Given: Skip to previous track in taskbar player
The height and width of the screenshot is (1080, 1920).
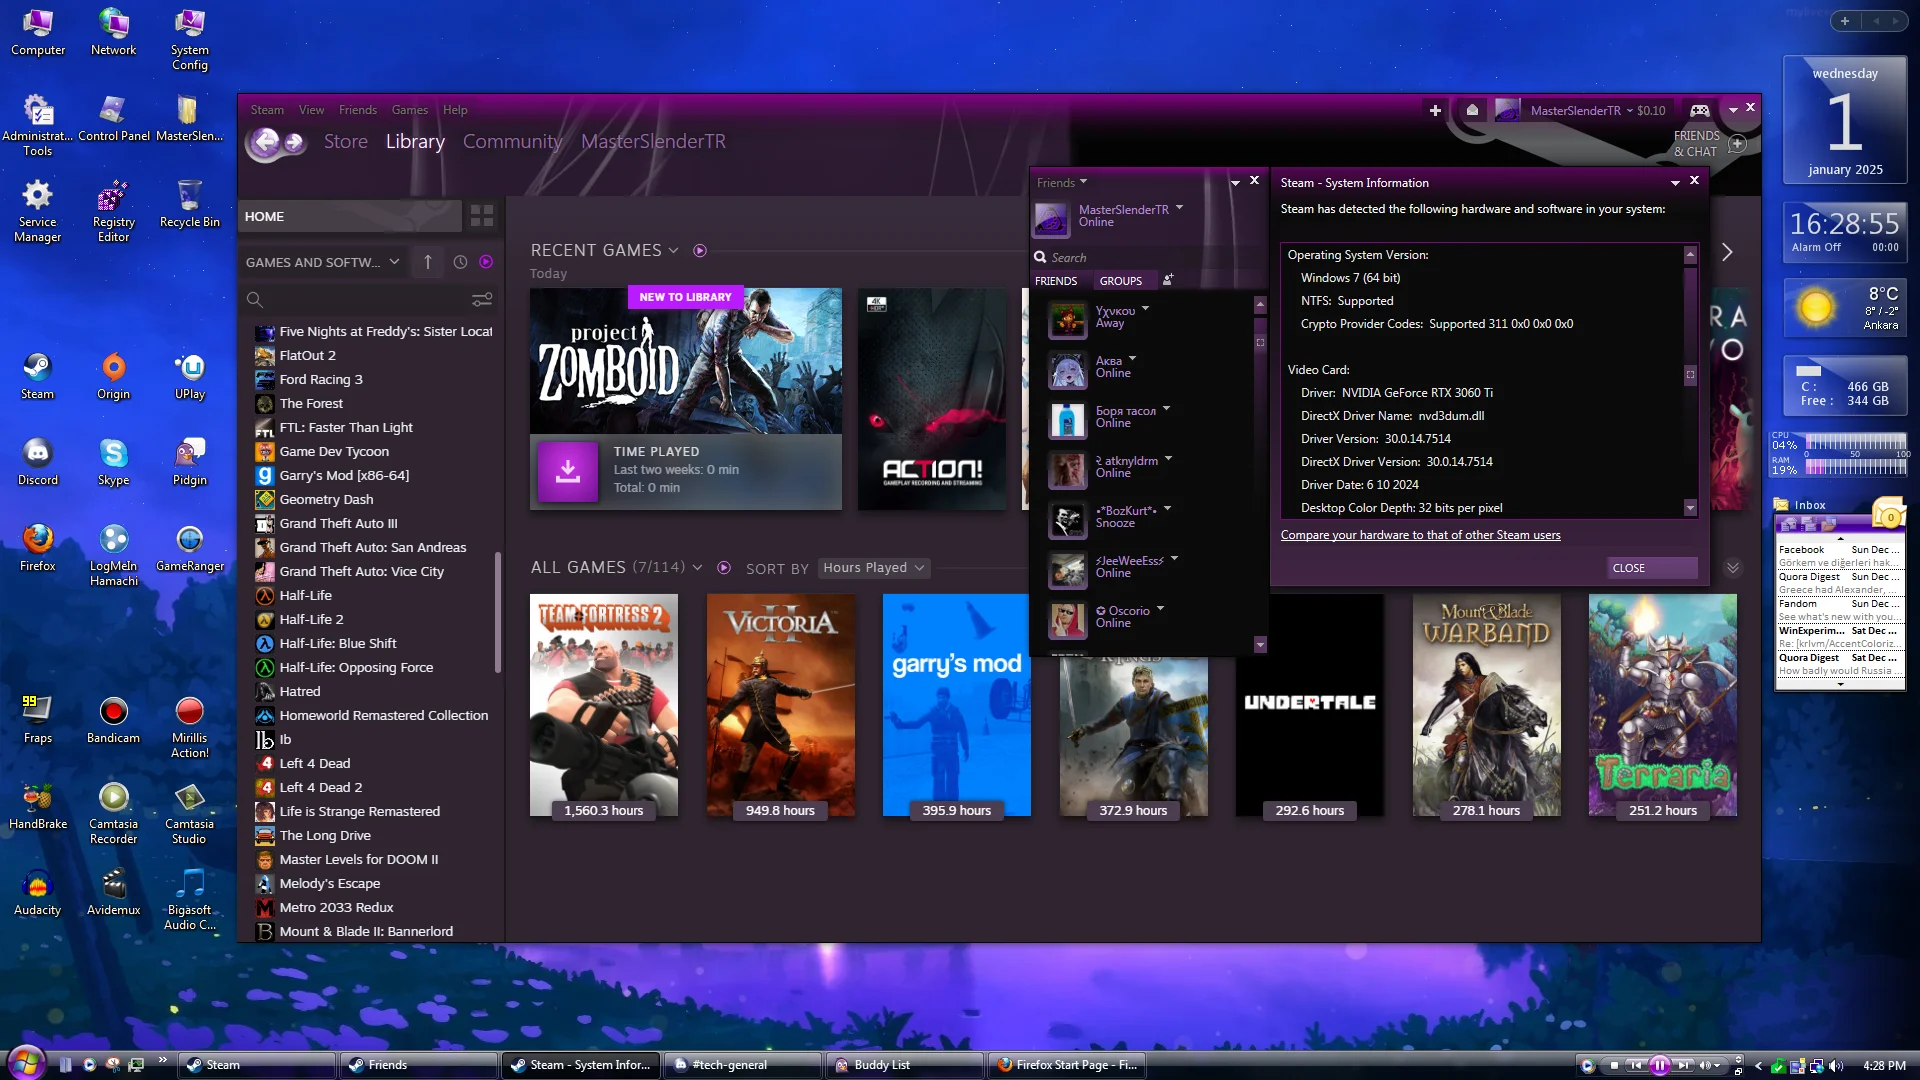Looking at the screenshot, I should point(1636,1065).
